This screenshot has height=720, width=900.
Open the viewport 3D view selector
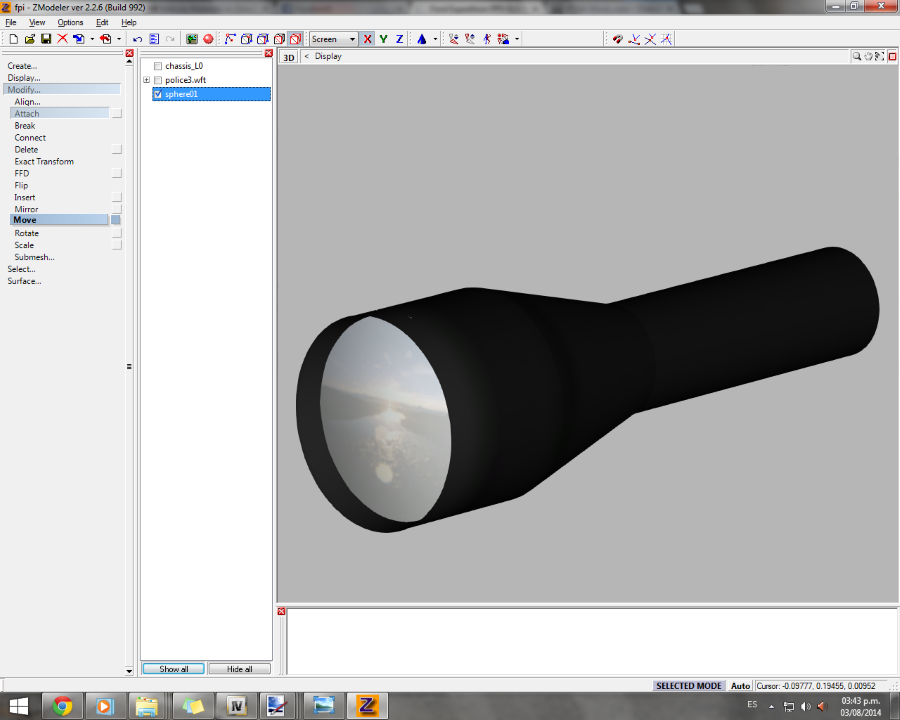pyautogui.click(x=289, y=57)
